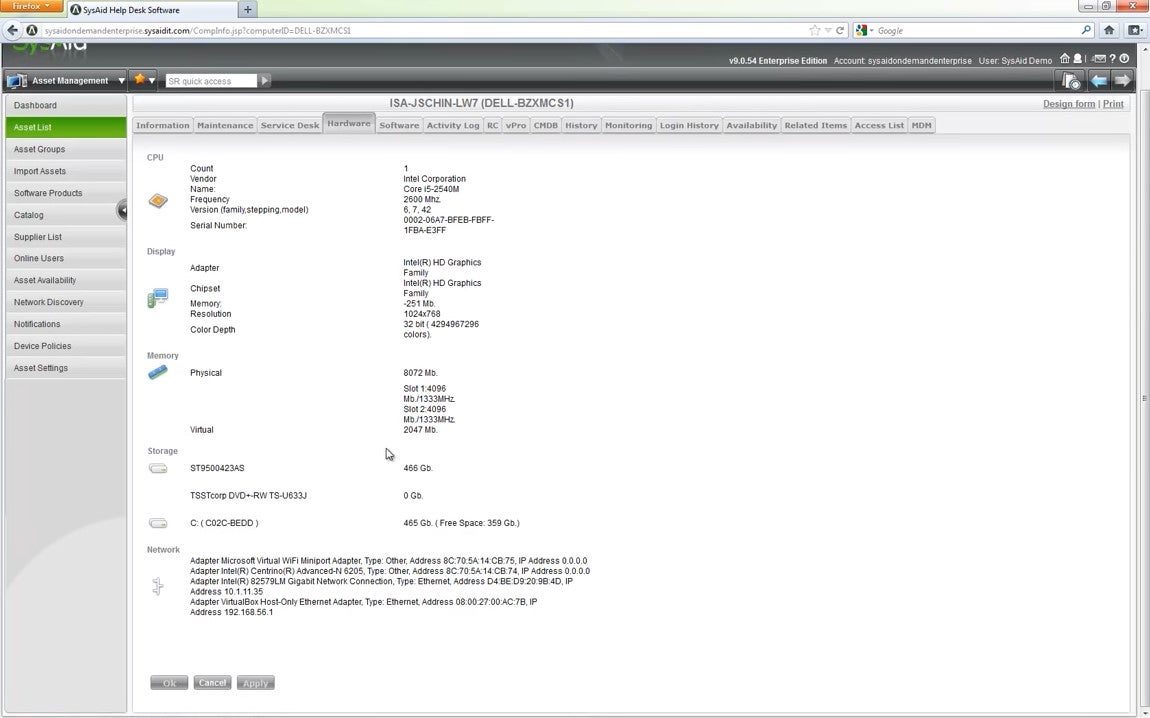
Task: Open Asset Groups in the sidebar
Action: click(x=65, y=150)
